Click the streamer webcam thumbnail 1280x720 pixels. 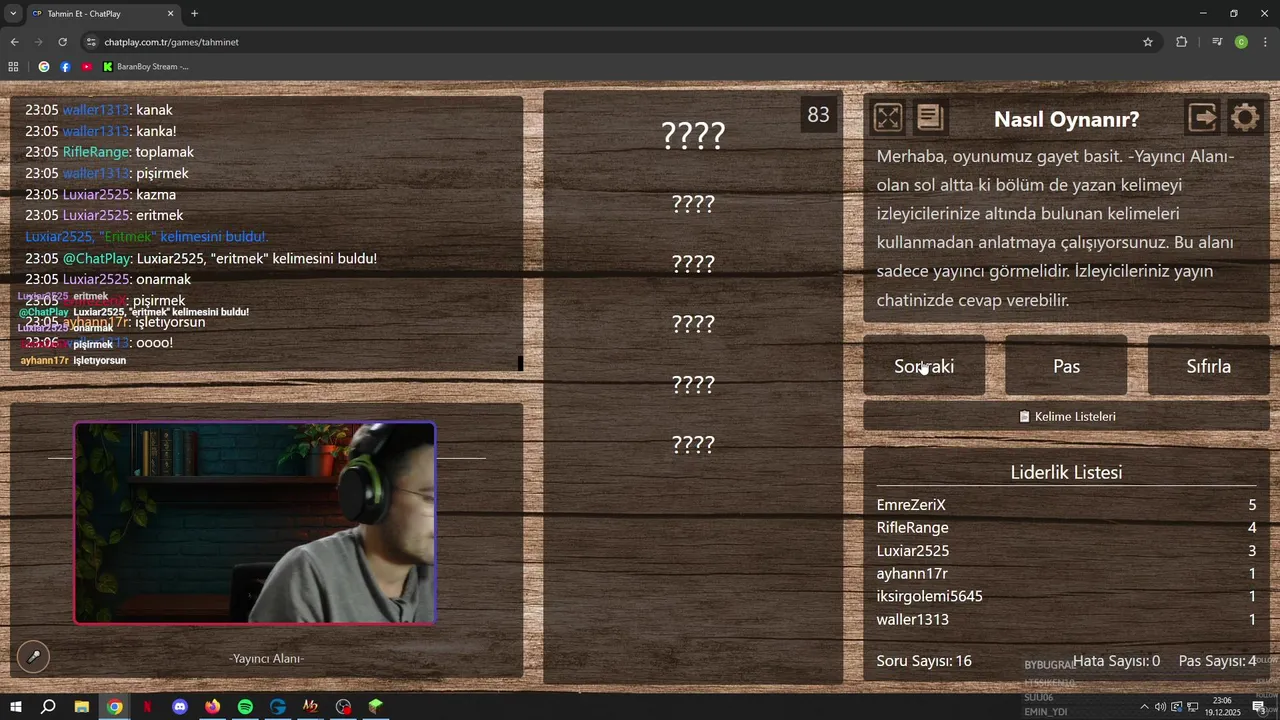[254, 523]
